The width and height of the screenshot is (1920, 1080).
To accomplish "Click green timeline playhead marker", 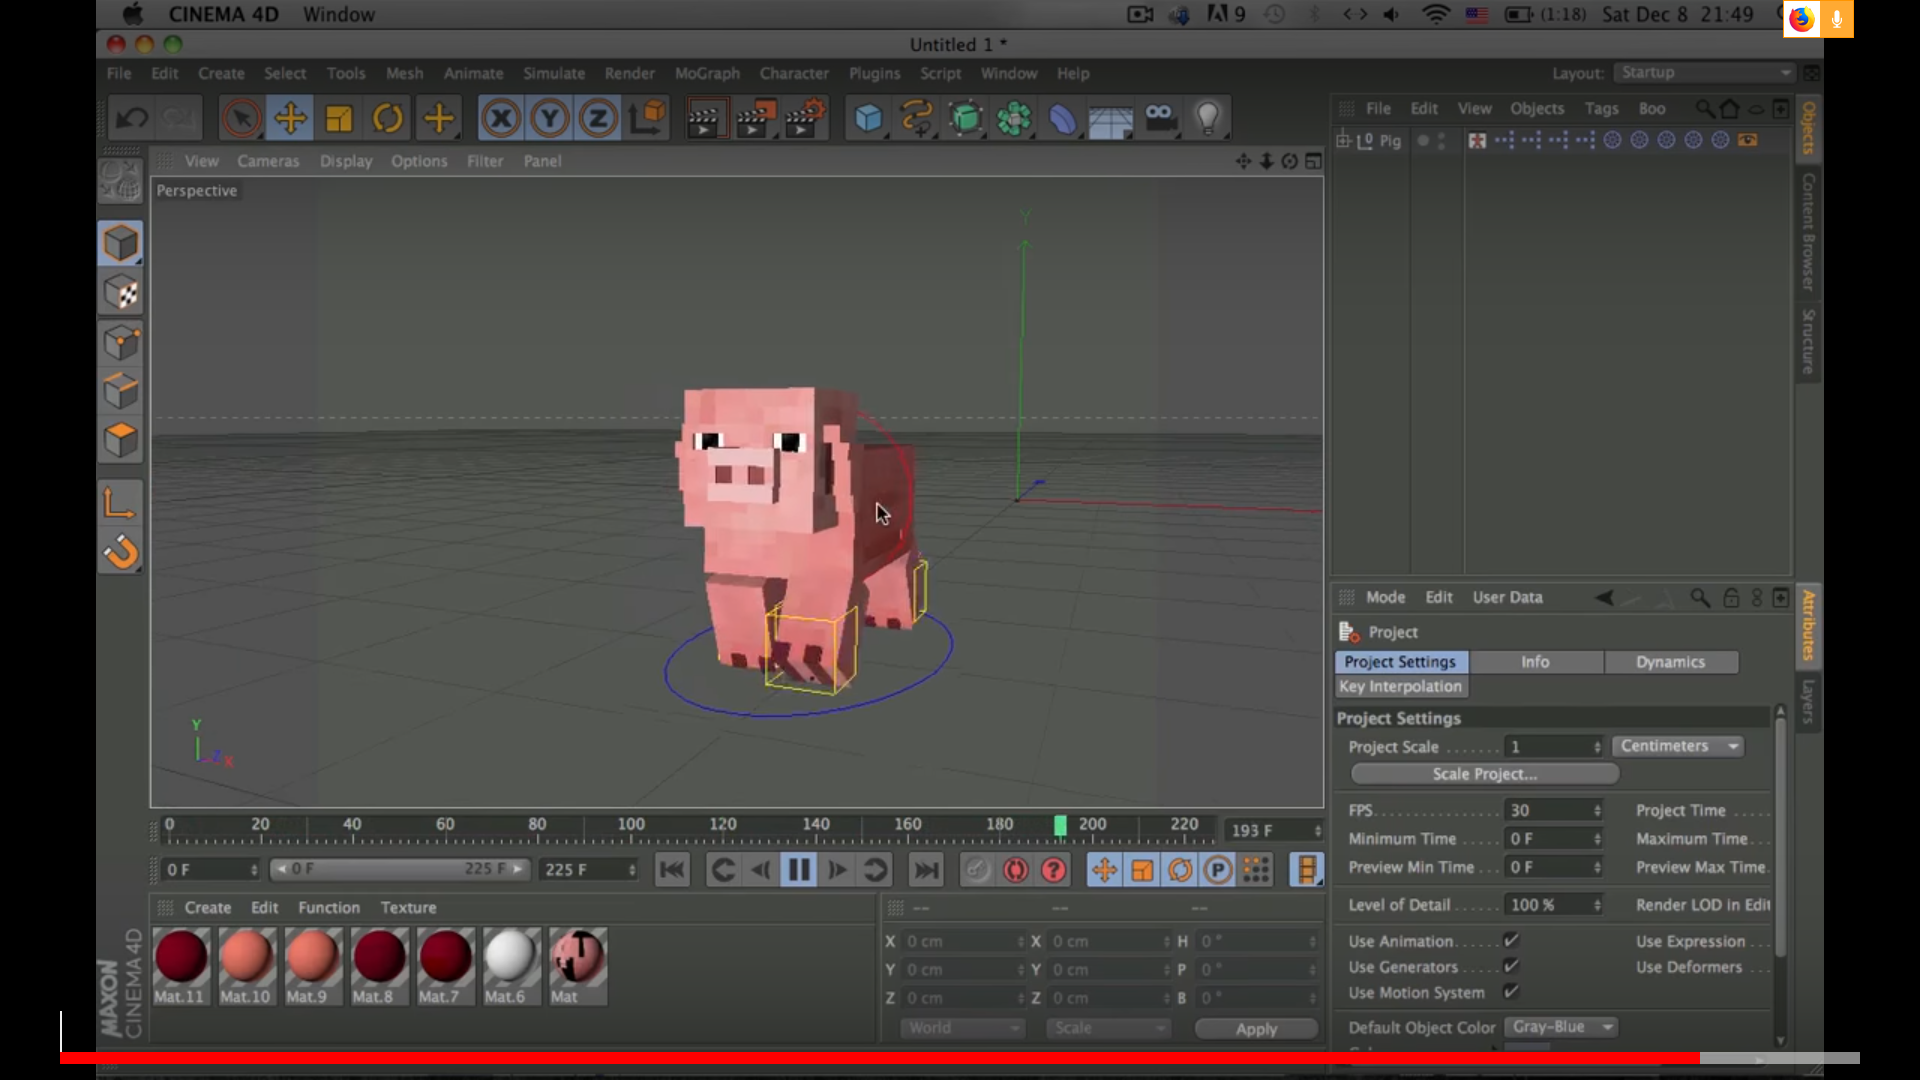I will click(1060, 825).
